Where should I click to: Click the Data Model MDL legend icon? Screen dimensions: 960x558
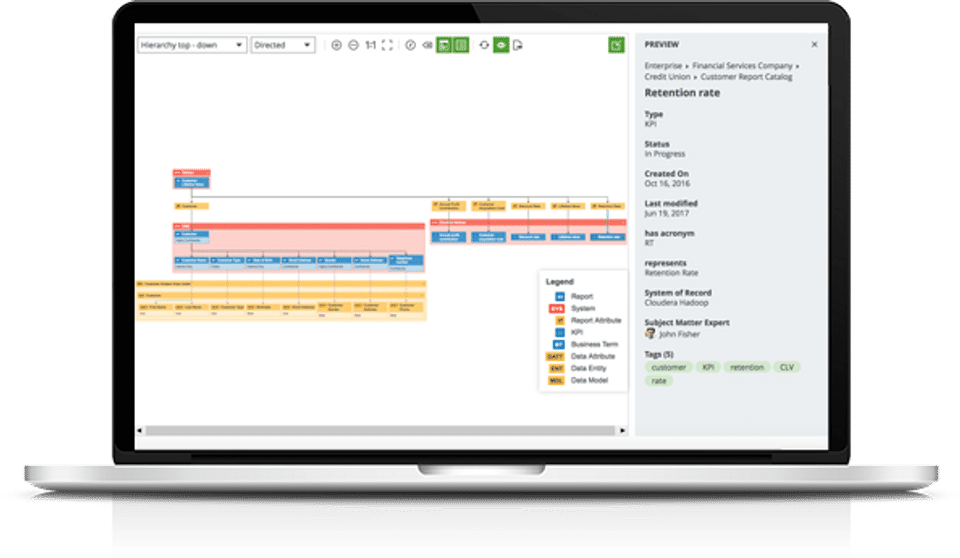coord(556,381)
